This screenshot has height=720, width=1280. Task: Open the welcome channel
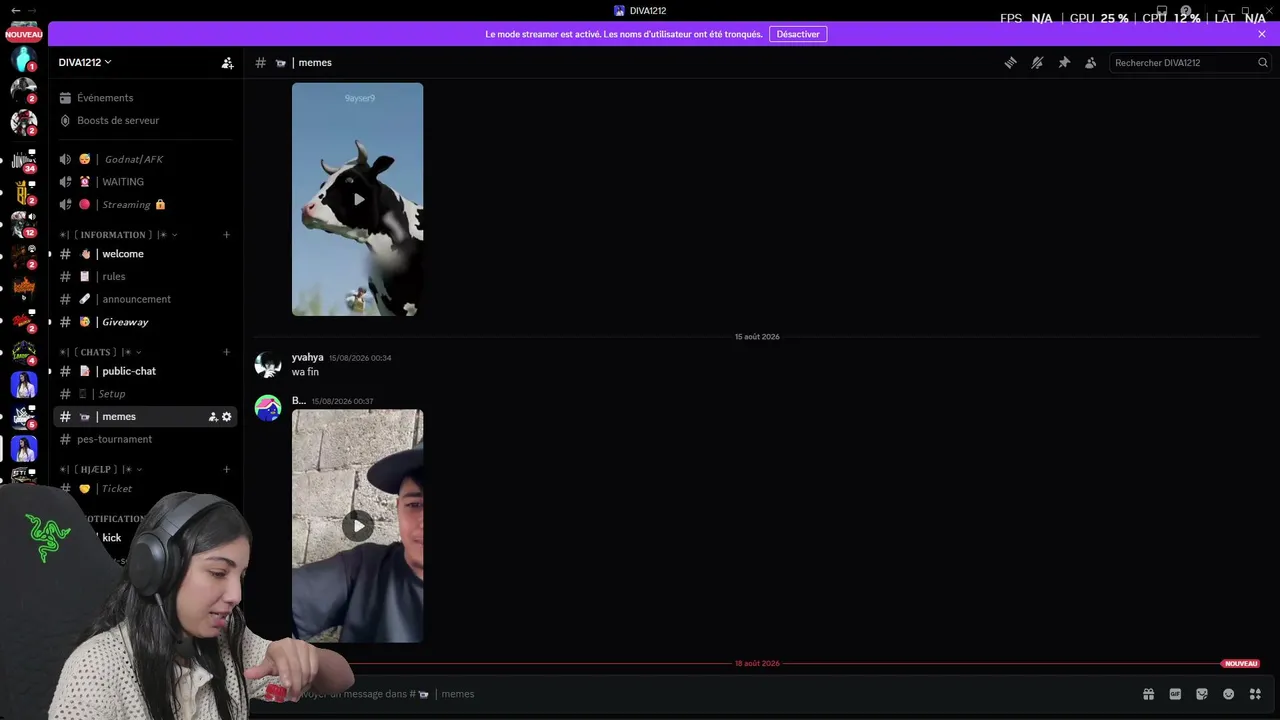(x=145, y=254)
